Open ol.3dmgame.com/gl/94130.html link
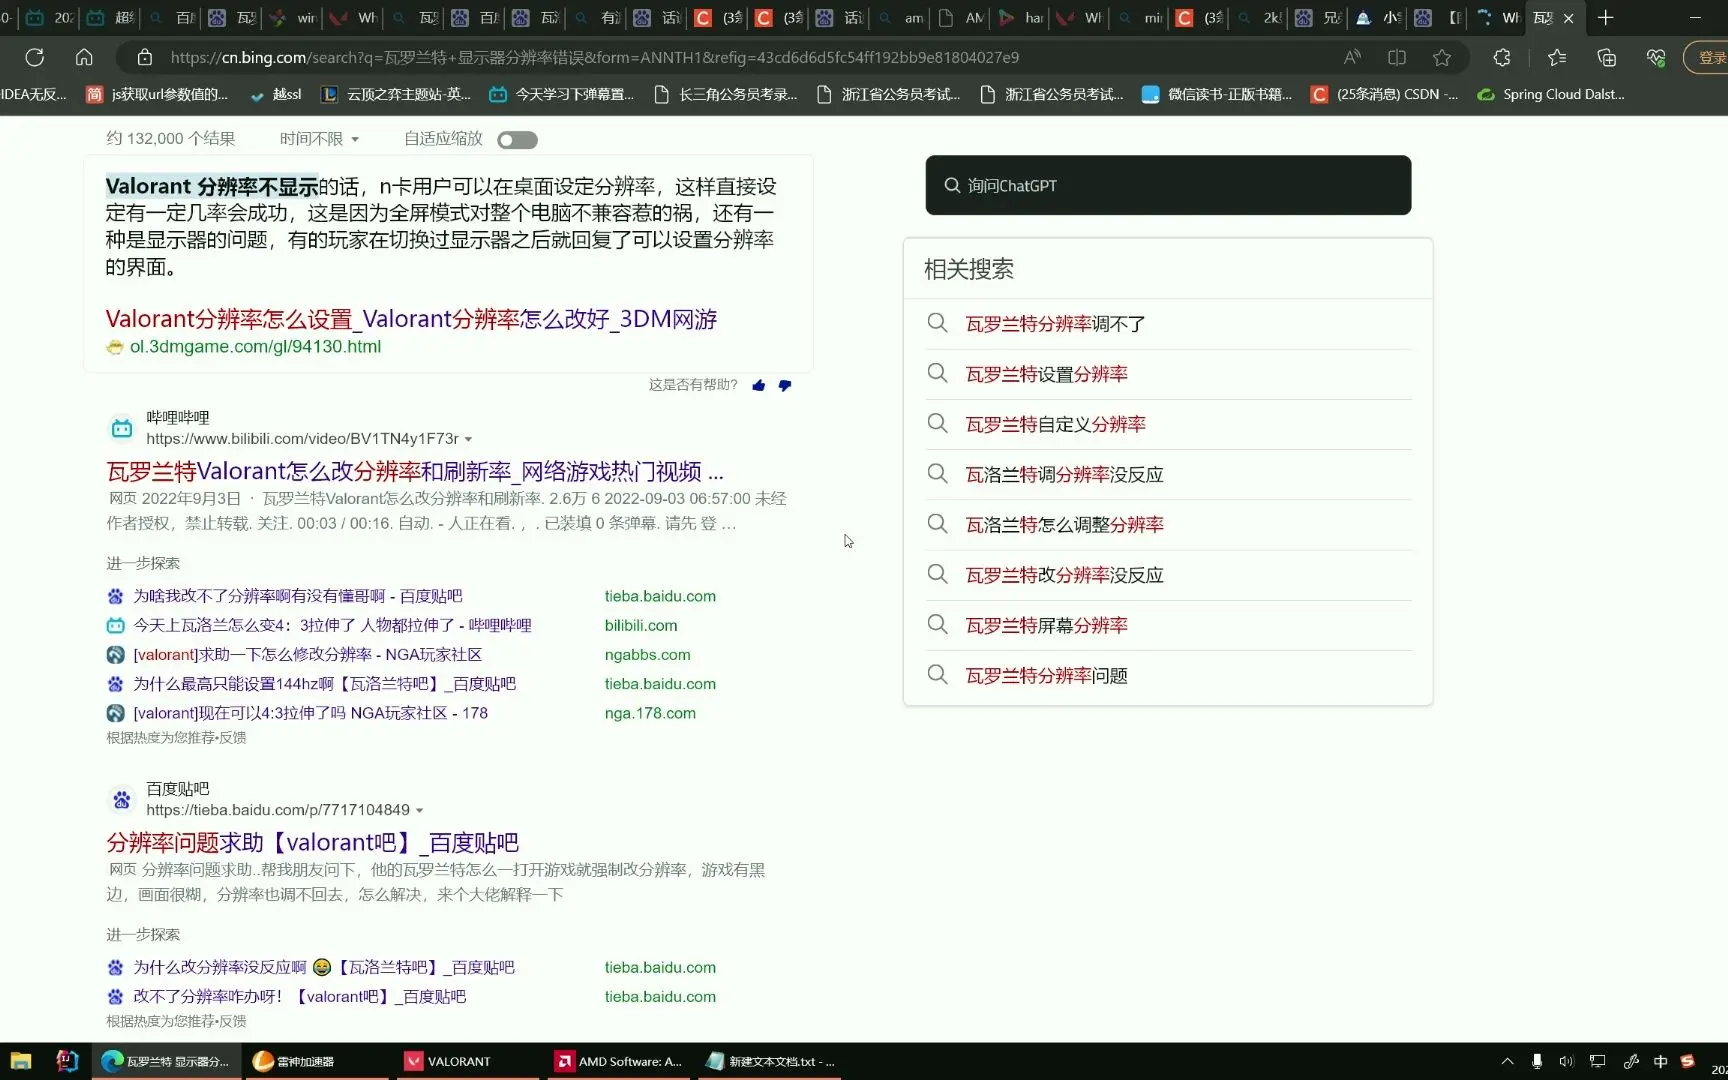This screenshot has width=1728, height=1080. pyautogui.click(x=255, y=347)
